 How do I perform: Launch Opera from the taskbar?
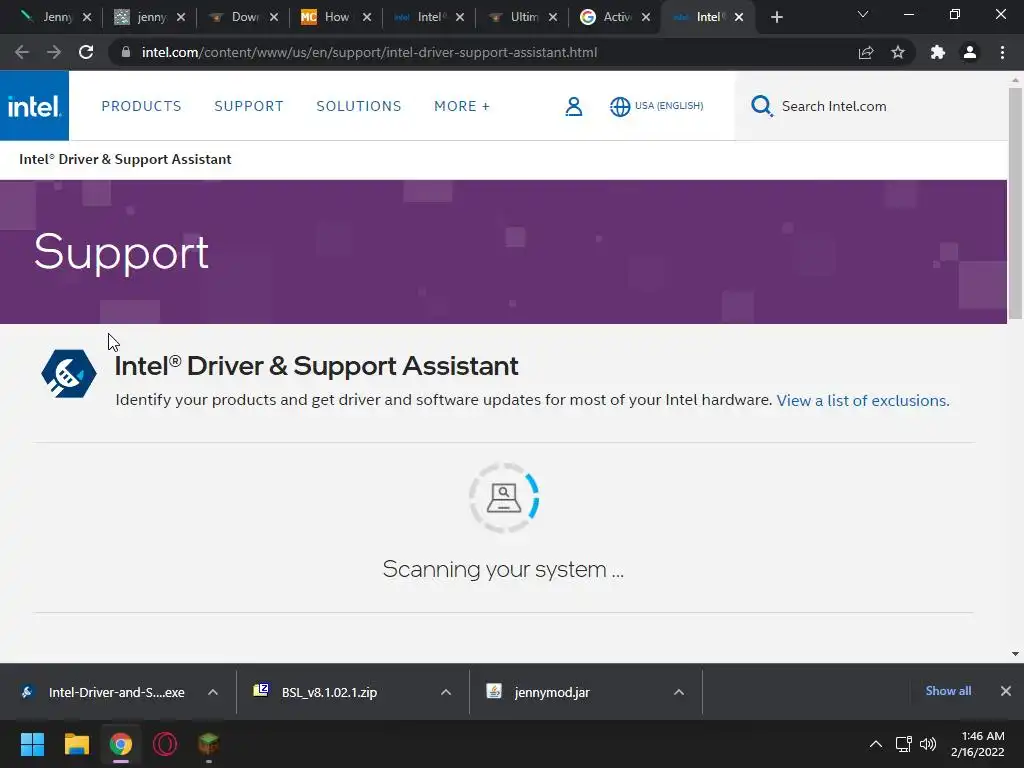[x=165, y=744]
